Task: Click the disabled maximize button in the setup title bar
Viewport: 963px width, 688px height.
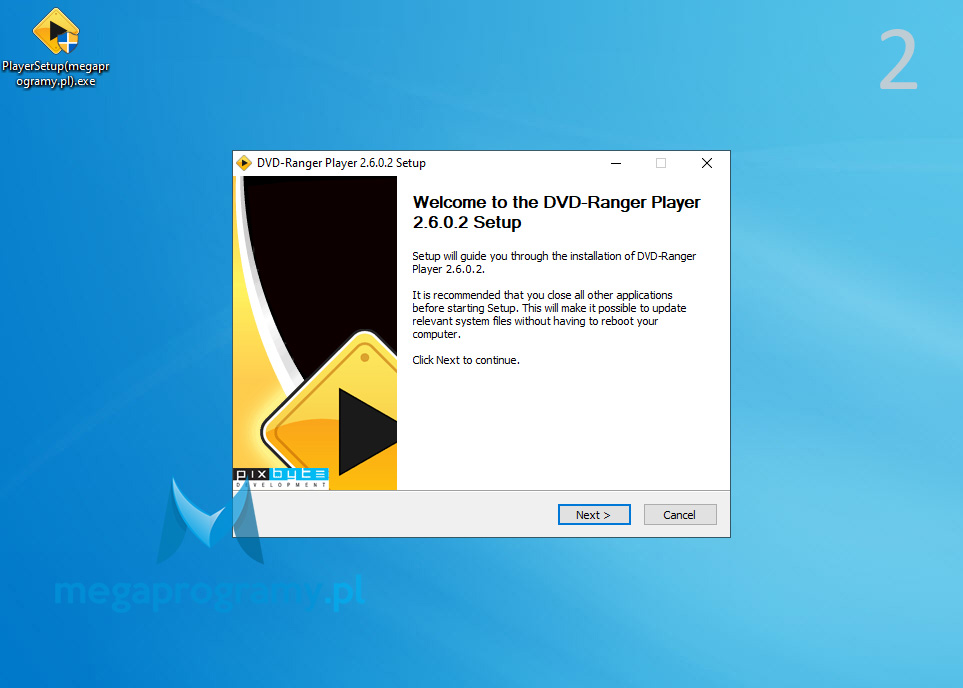Action: [661, 163]
